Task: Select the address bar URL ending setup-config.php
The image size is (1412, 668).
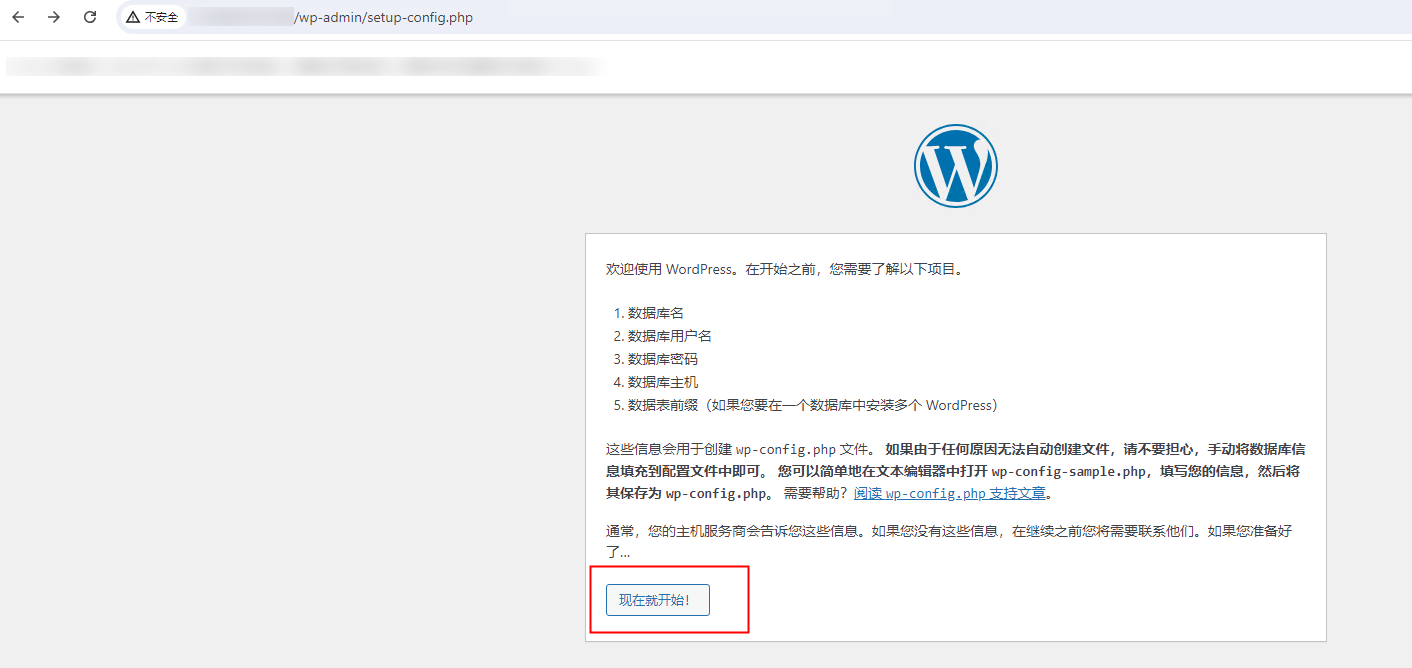Action: (384, 17)
